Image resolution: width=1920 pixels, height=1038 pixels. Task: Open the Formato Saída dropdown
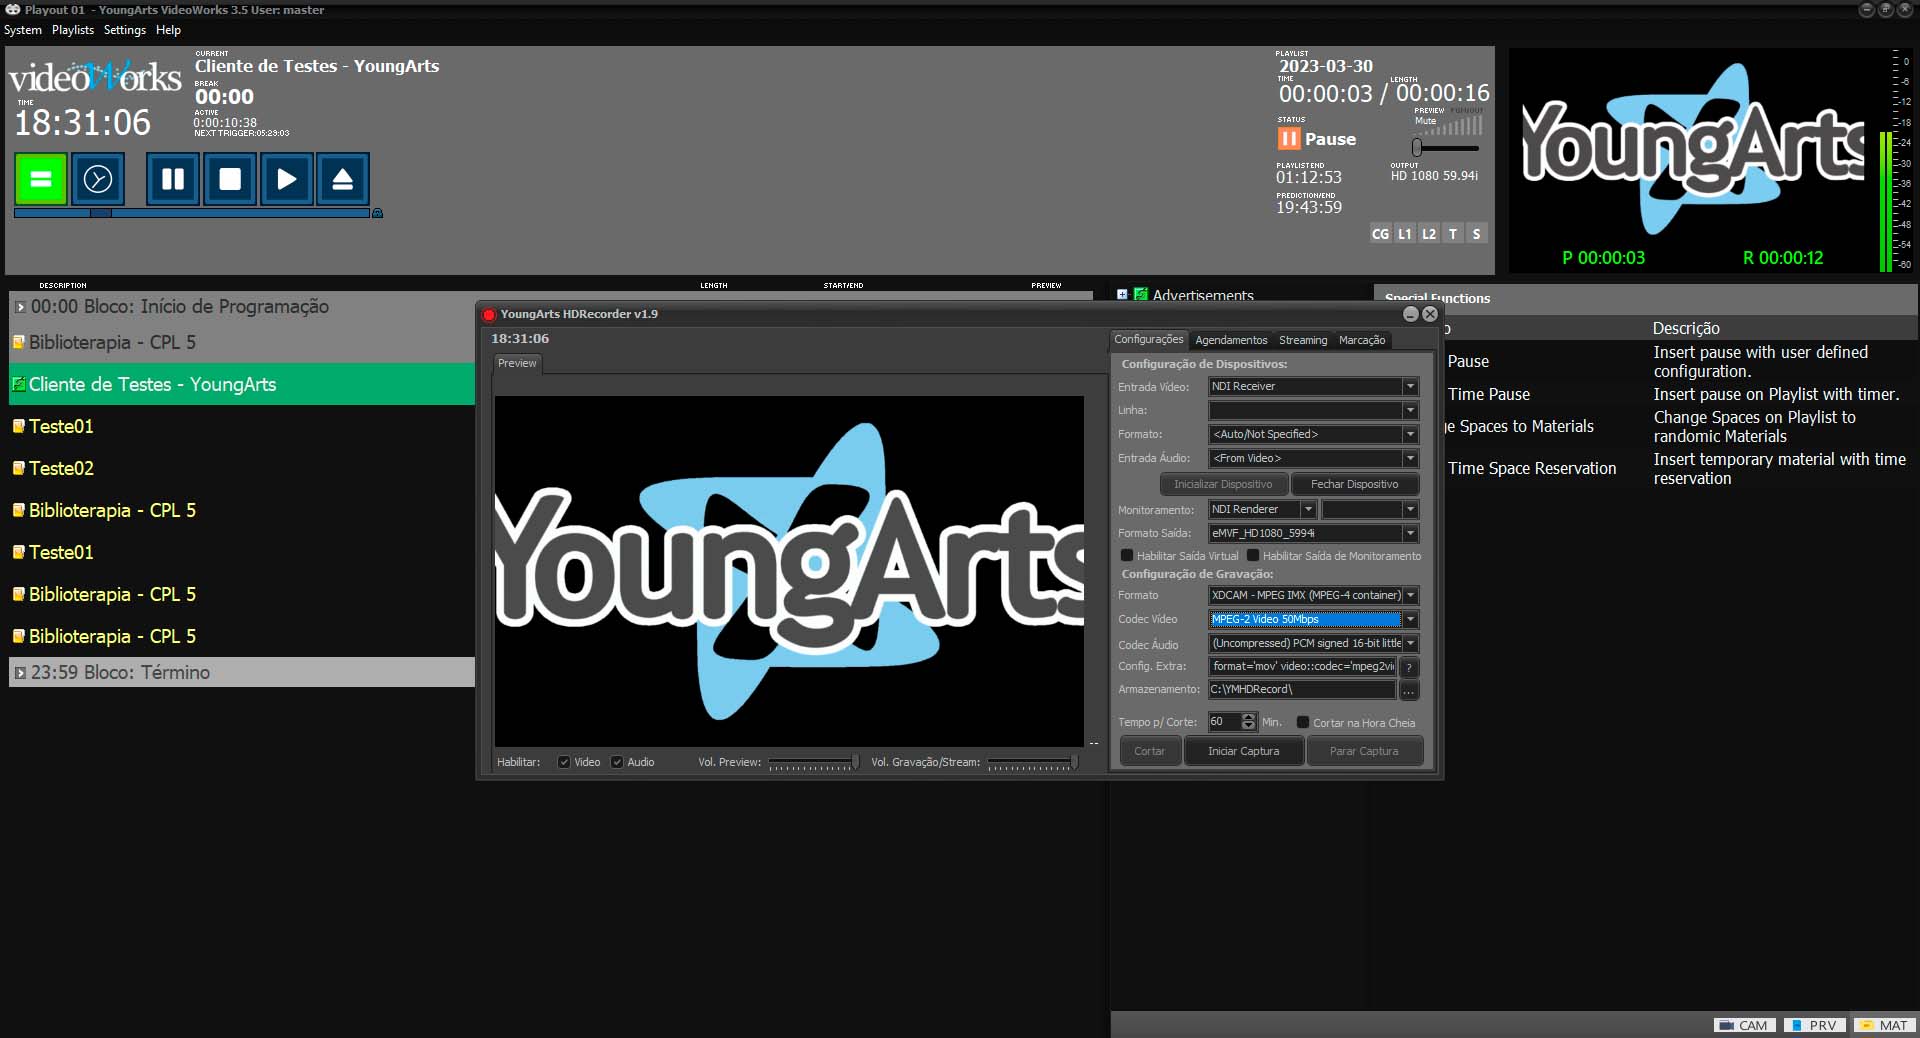[x=1410, y=533]
